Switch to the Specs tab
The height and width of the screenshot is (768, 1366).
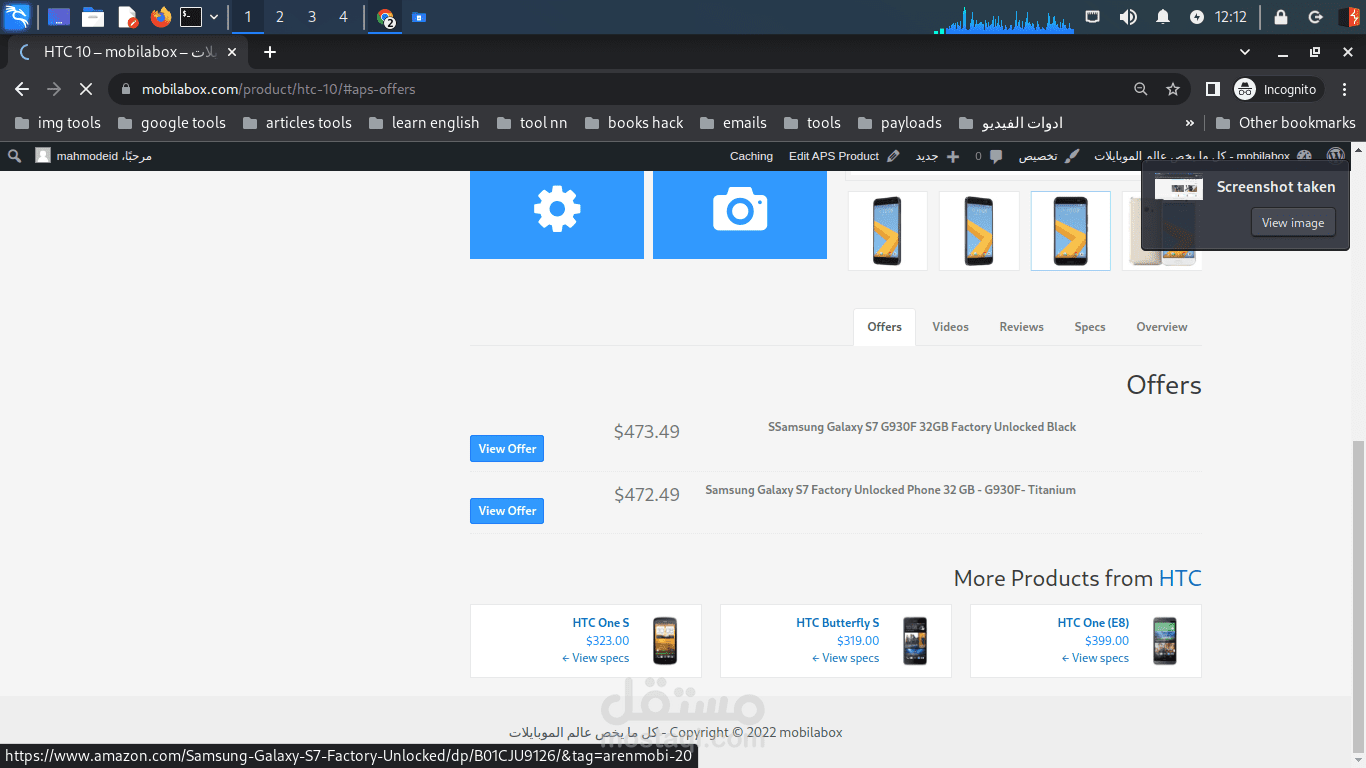point(1090,327)
